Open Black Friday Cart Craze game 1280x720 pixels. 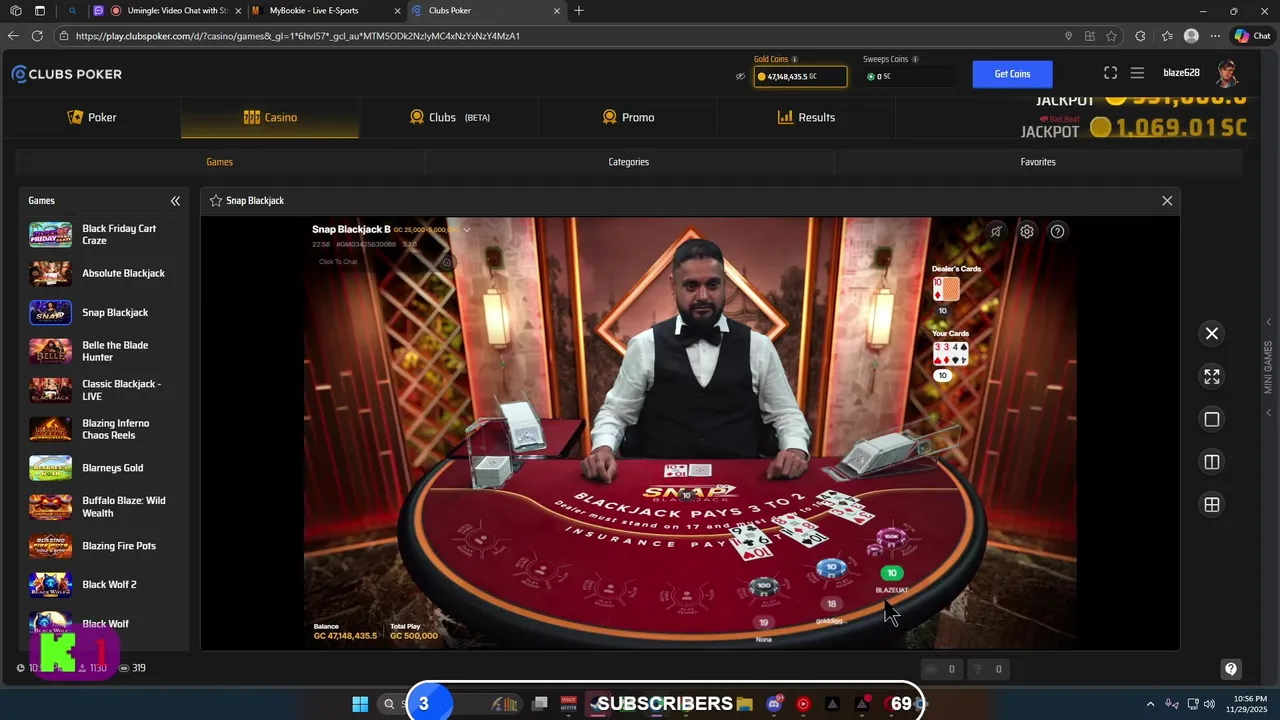(102, 235)
